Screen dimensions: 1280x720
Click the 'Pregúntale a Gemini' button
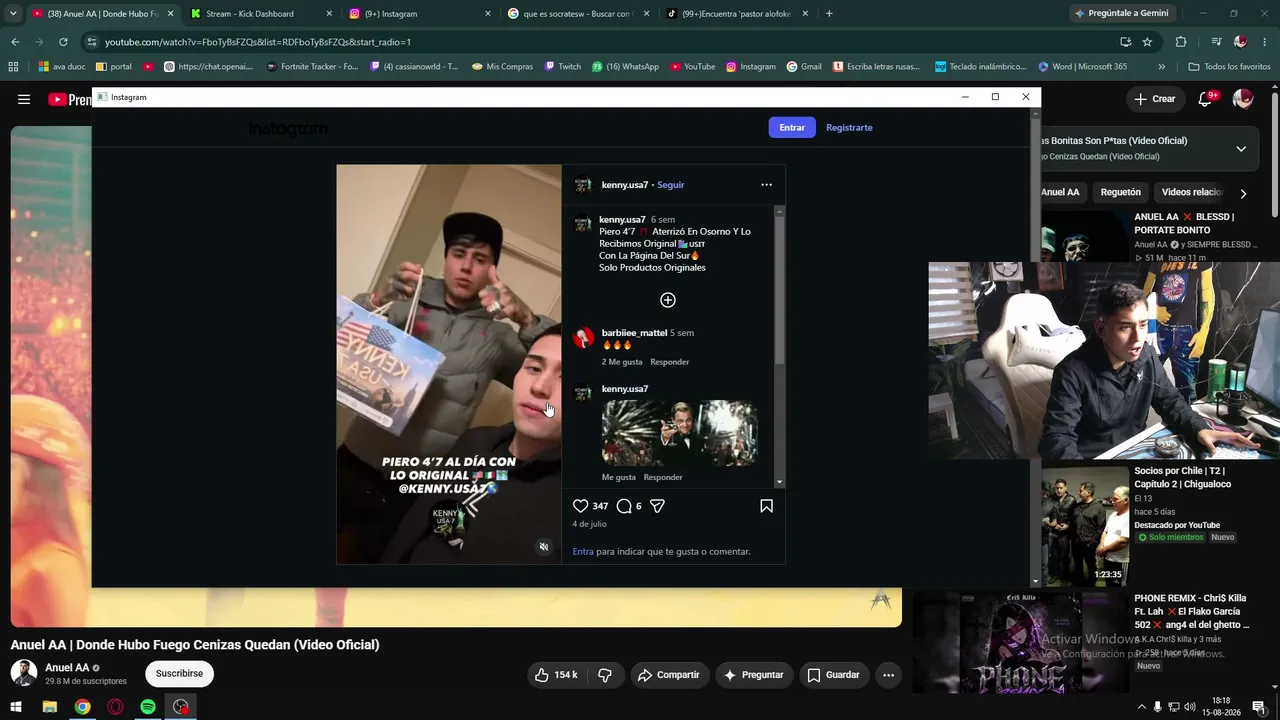click(x=1120, y=14)
